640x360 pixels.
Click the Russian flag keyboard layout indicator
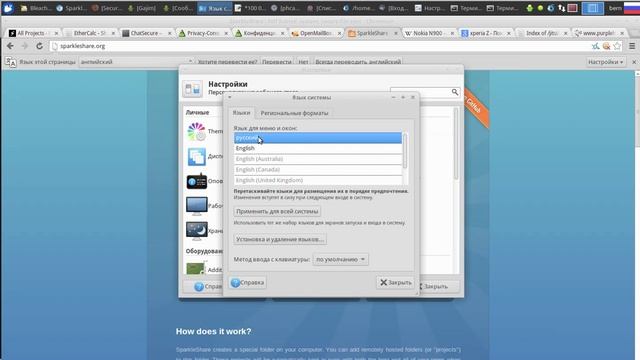[632, 8]
